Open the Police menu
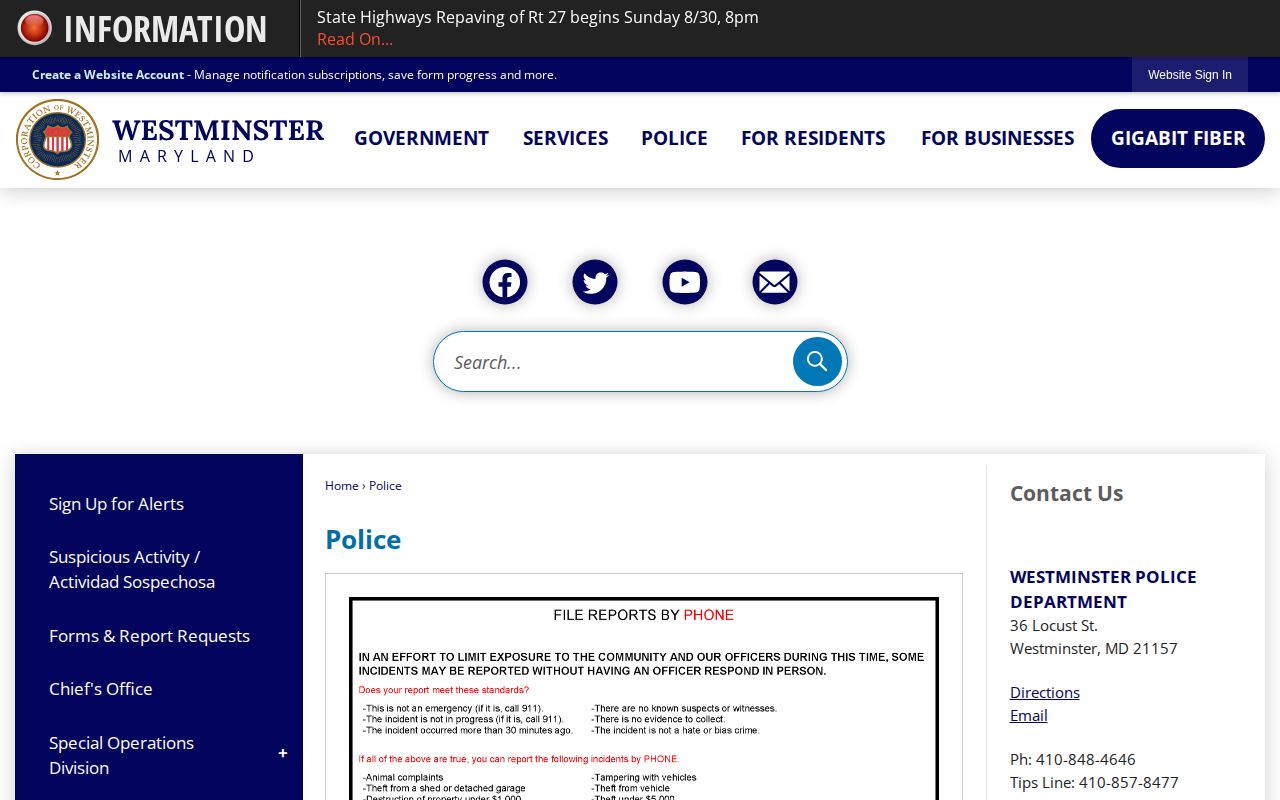This screenshot has width=1280, height=800. (674, 138)
